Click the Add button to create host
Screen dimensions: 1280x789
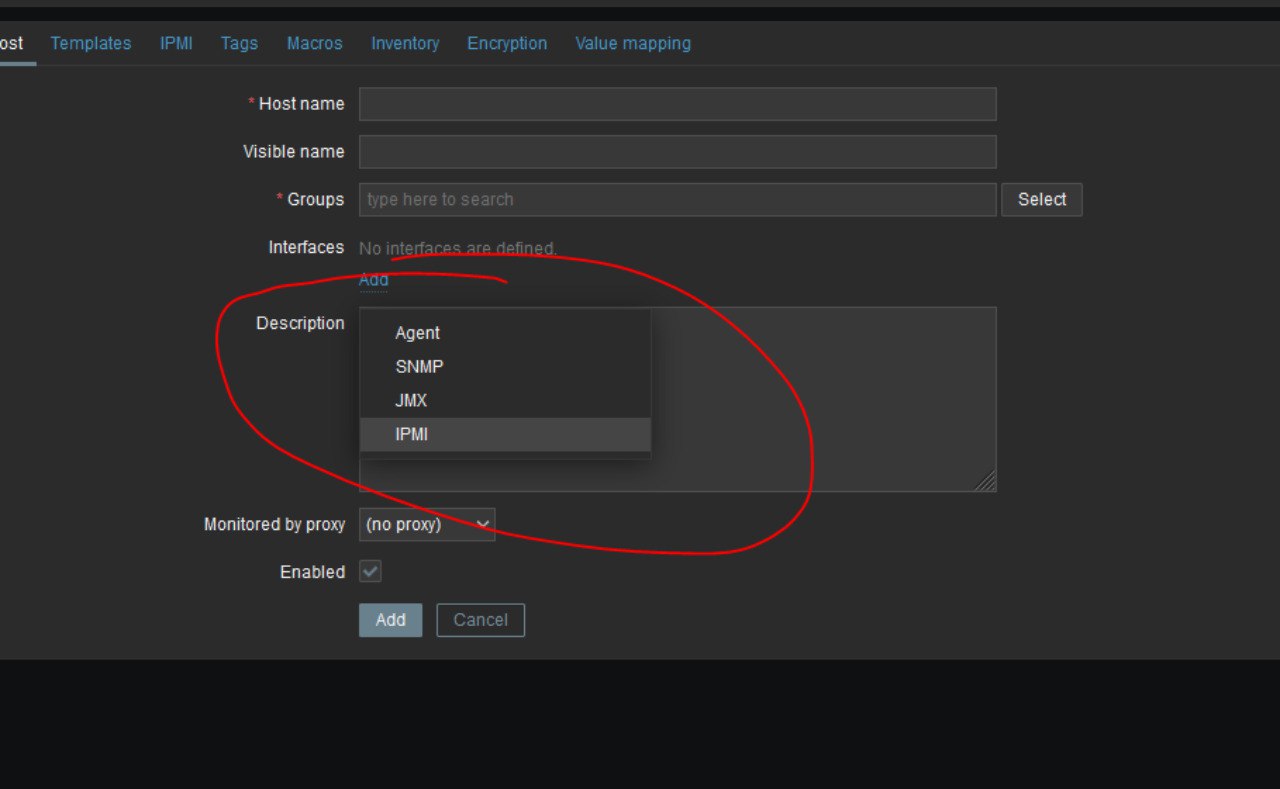click(390, 620)
